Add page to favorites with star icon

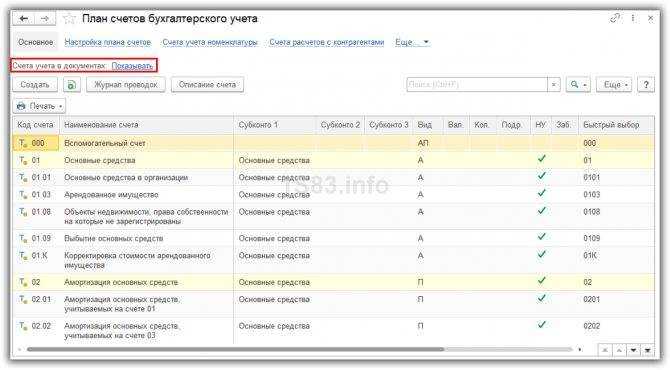coord(69,19)
